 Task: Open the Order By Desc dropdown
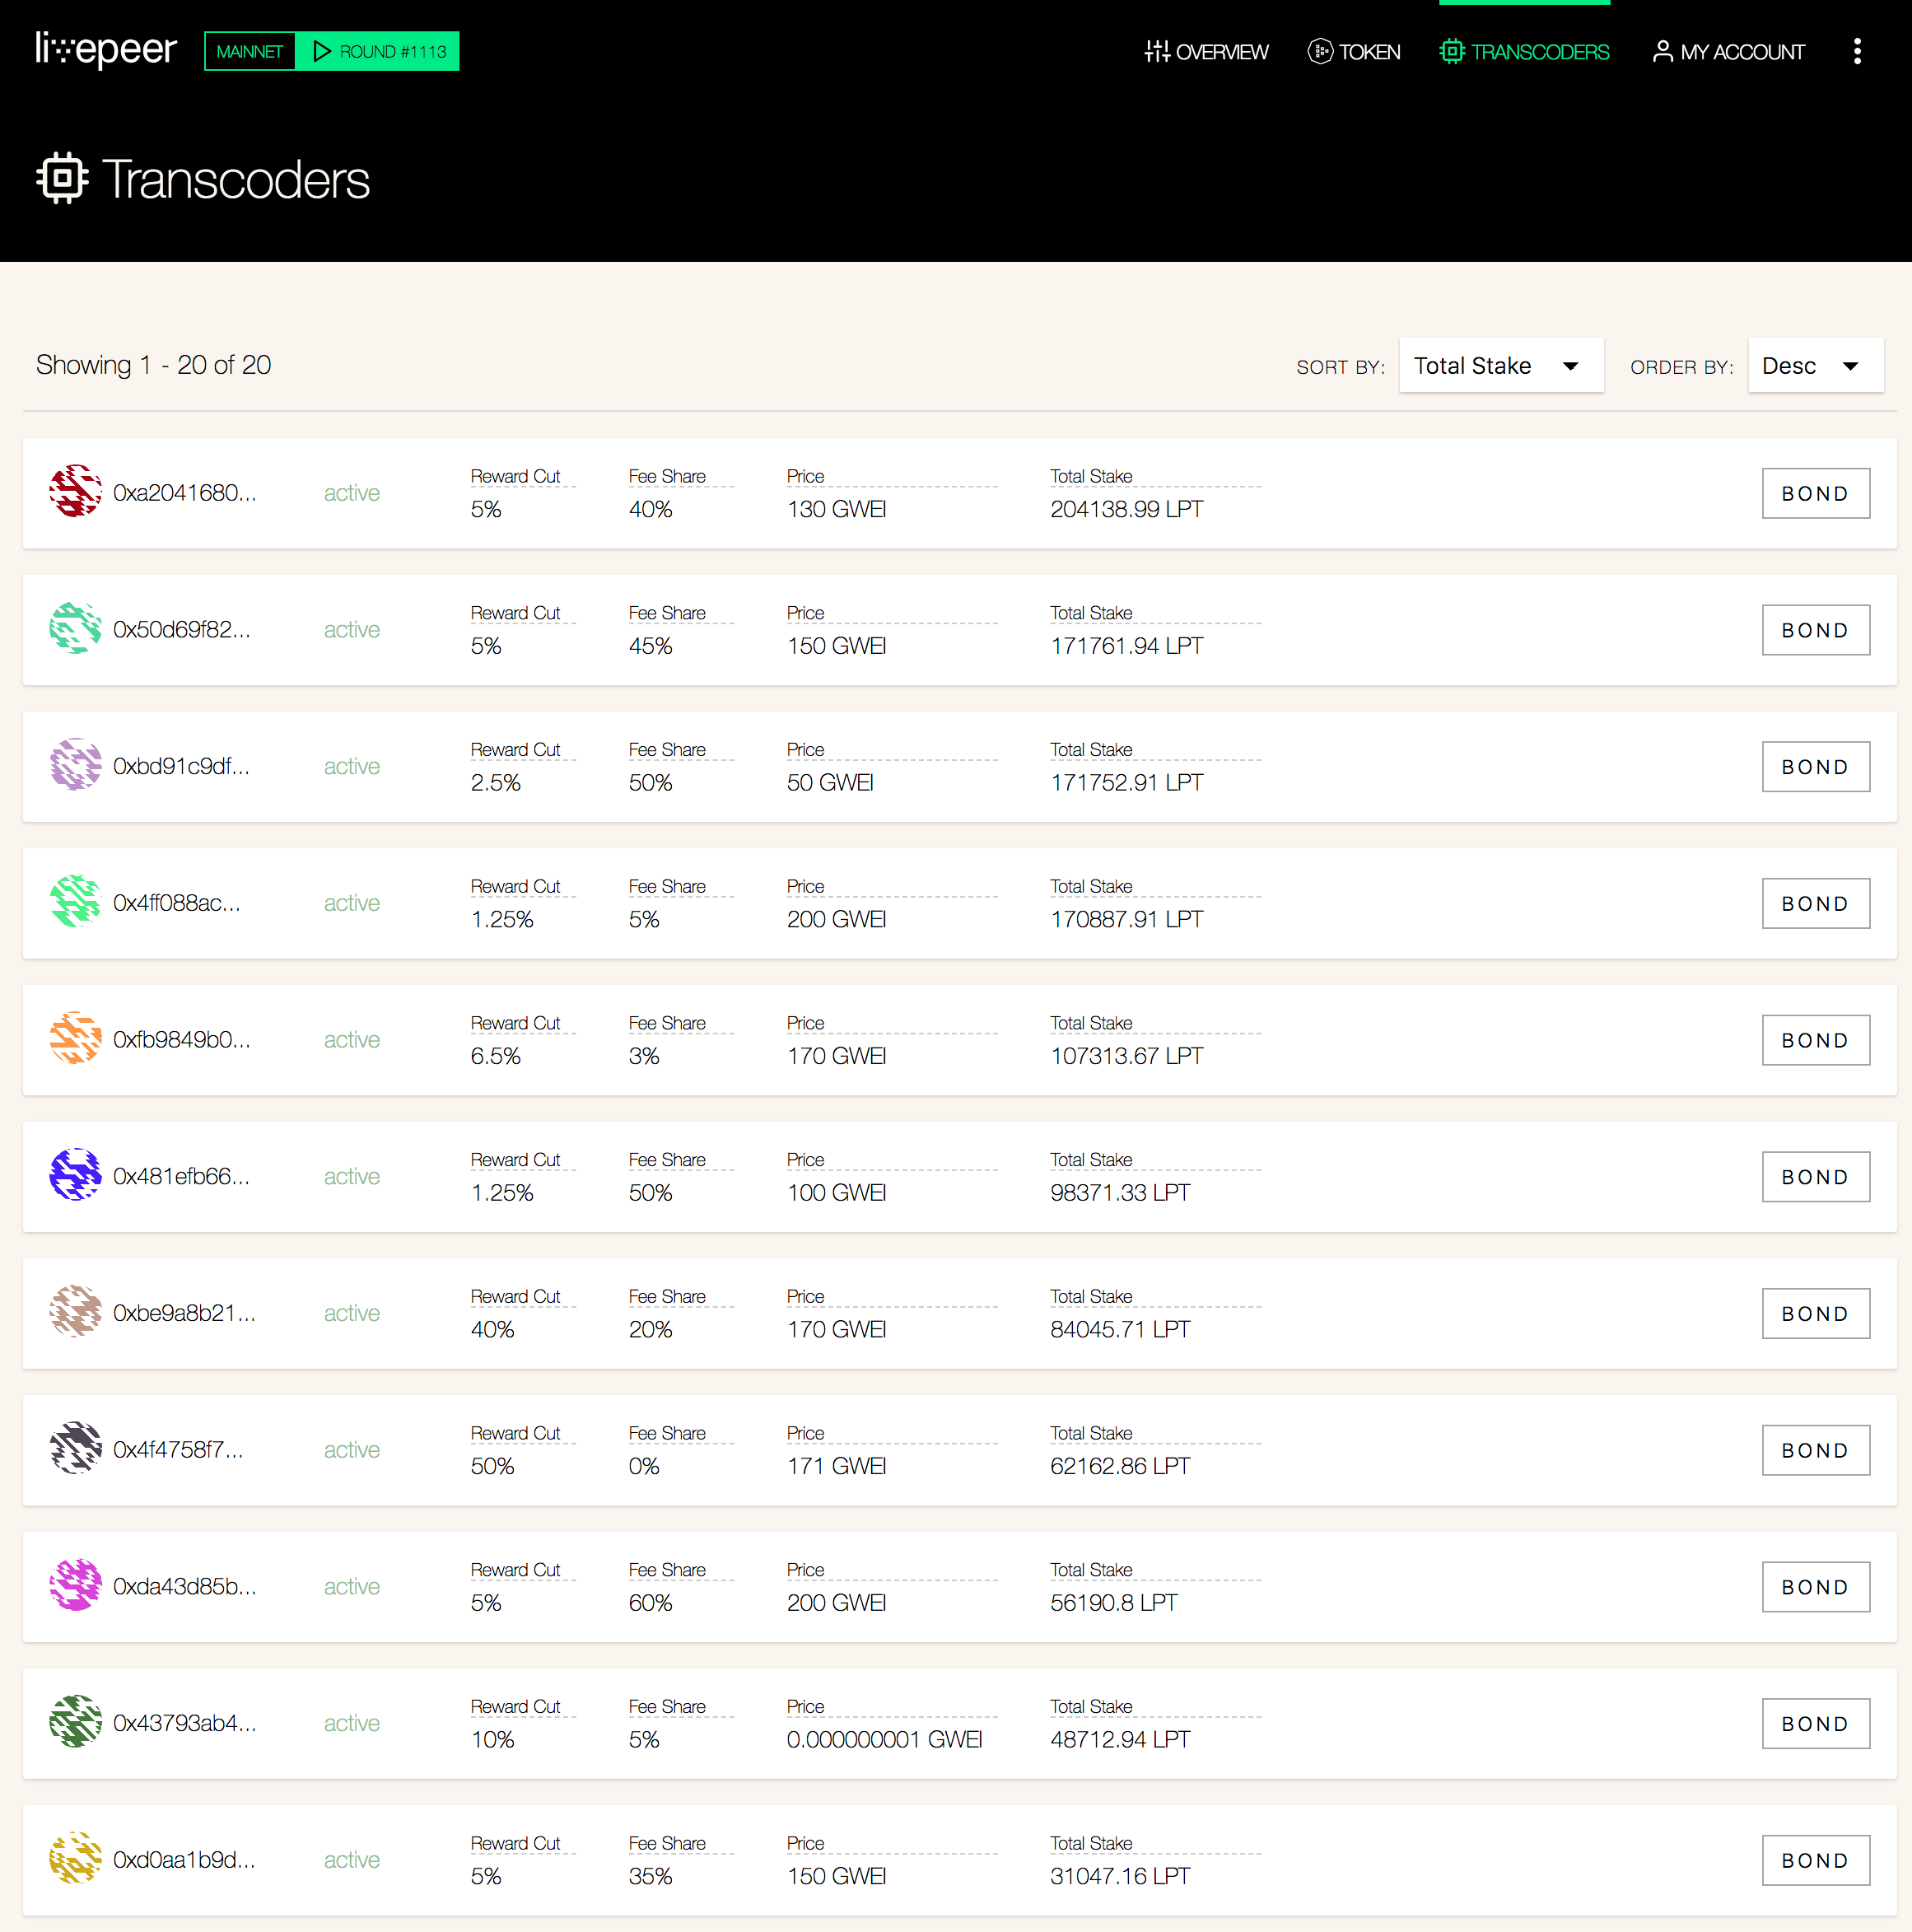tap(1814, 366)
